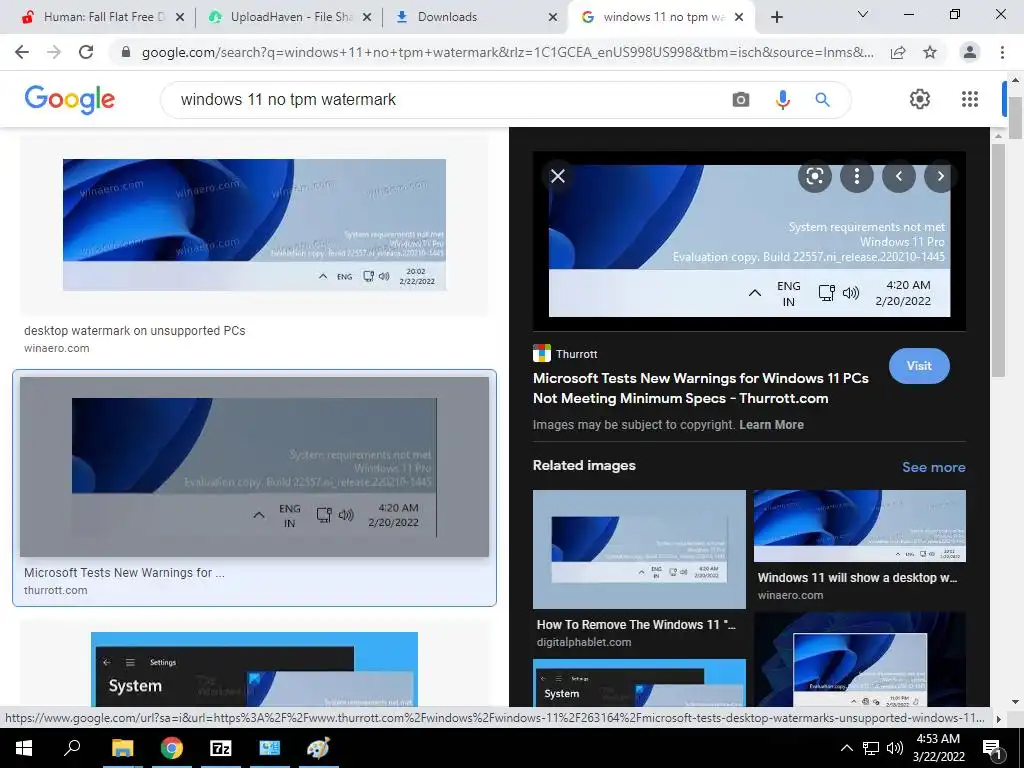Click 'Windows 11 will show a desktop w...' caption
This screenshot has height=768, width=1024.
click(857, 577)
